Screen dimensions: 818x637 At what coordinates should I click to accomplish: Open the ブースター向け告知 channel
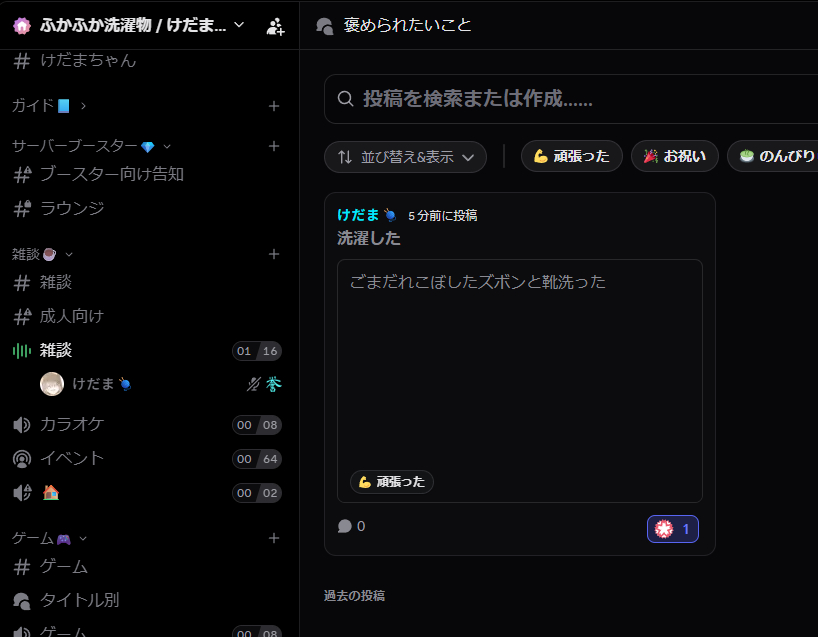click(x=111, y=174)
